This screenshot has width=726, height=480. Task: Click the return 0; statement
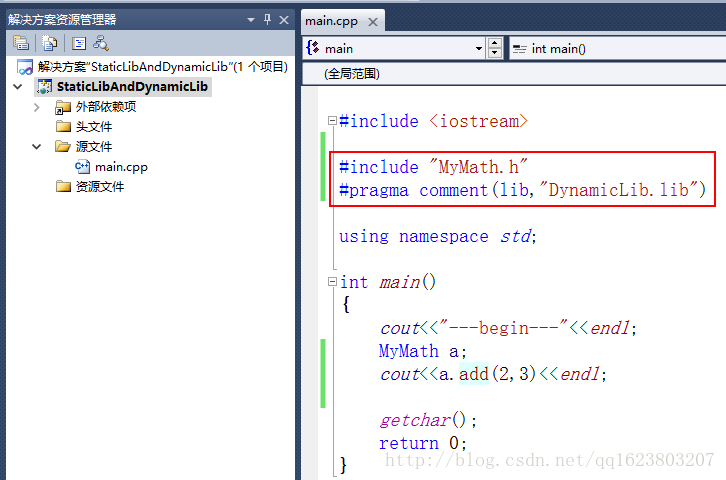click(423, 443)
